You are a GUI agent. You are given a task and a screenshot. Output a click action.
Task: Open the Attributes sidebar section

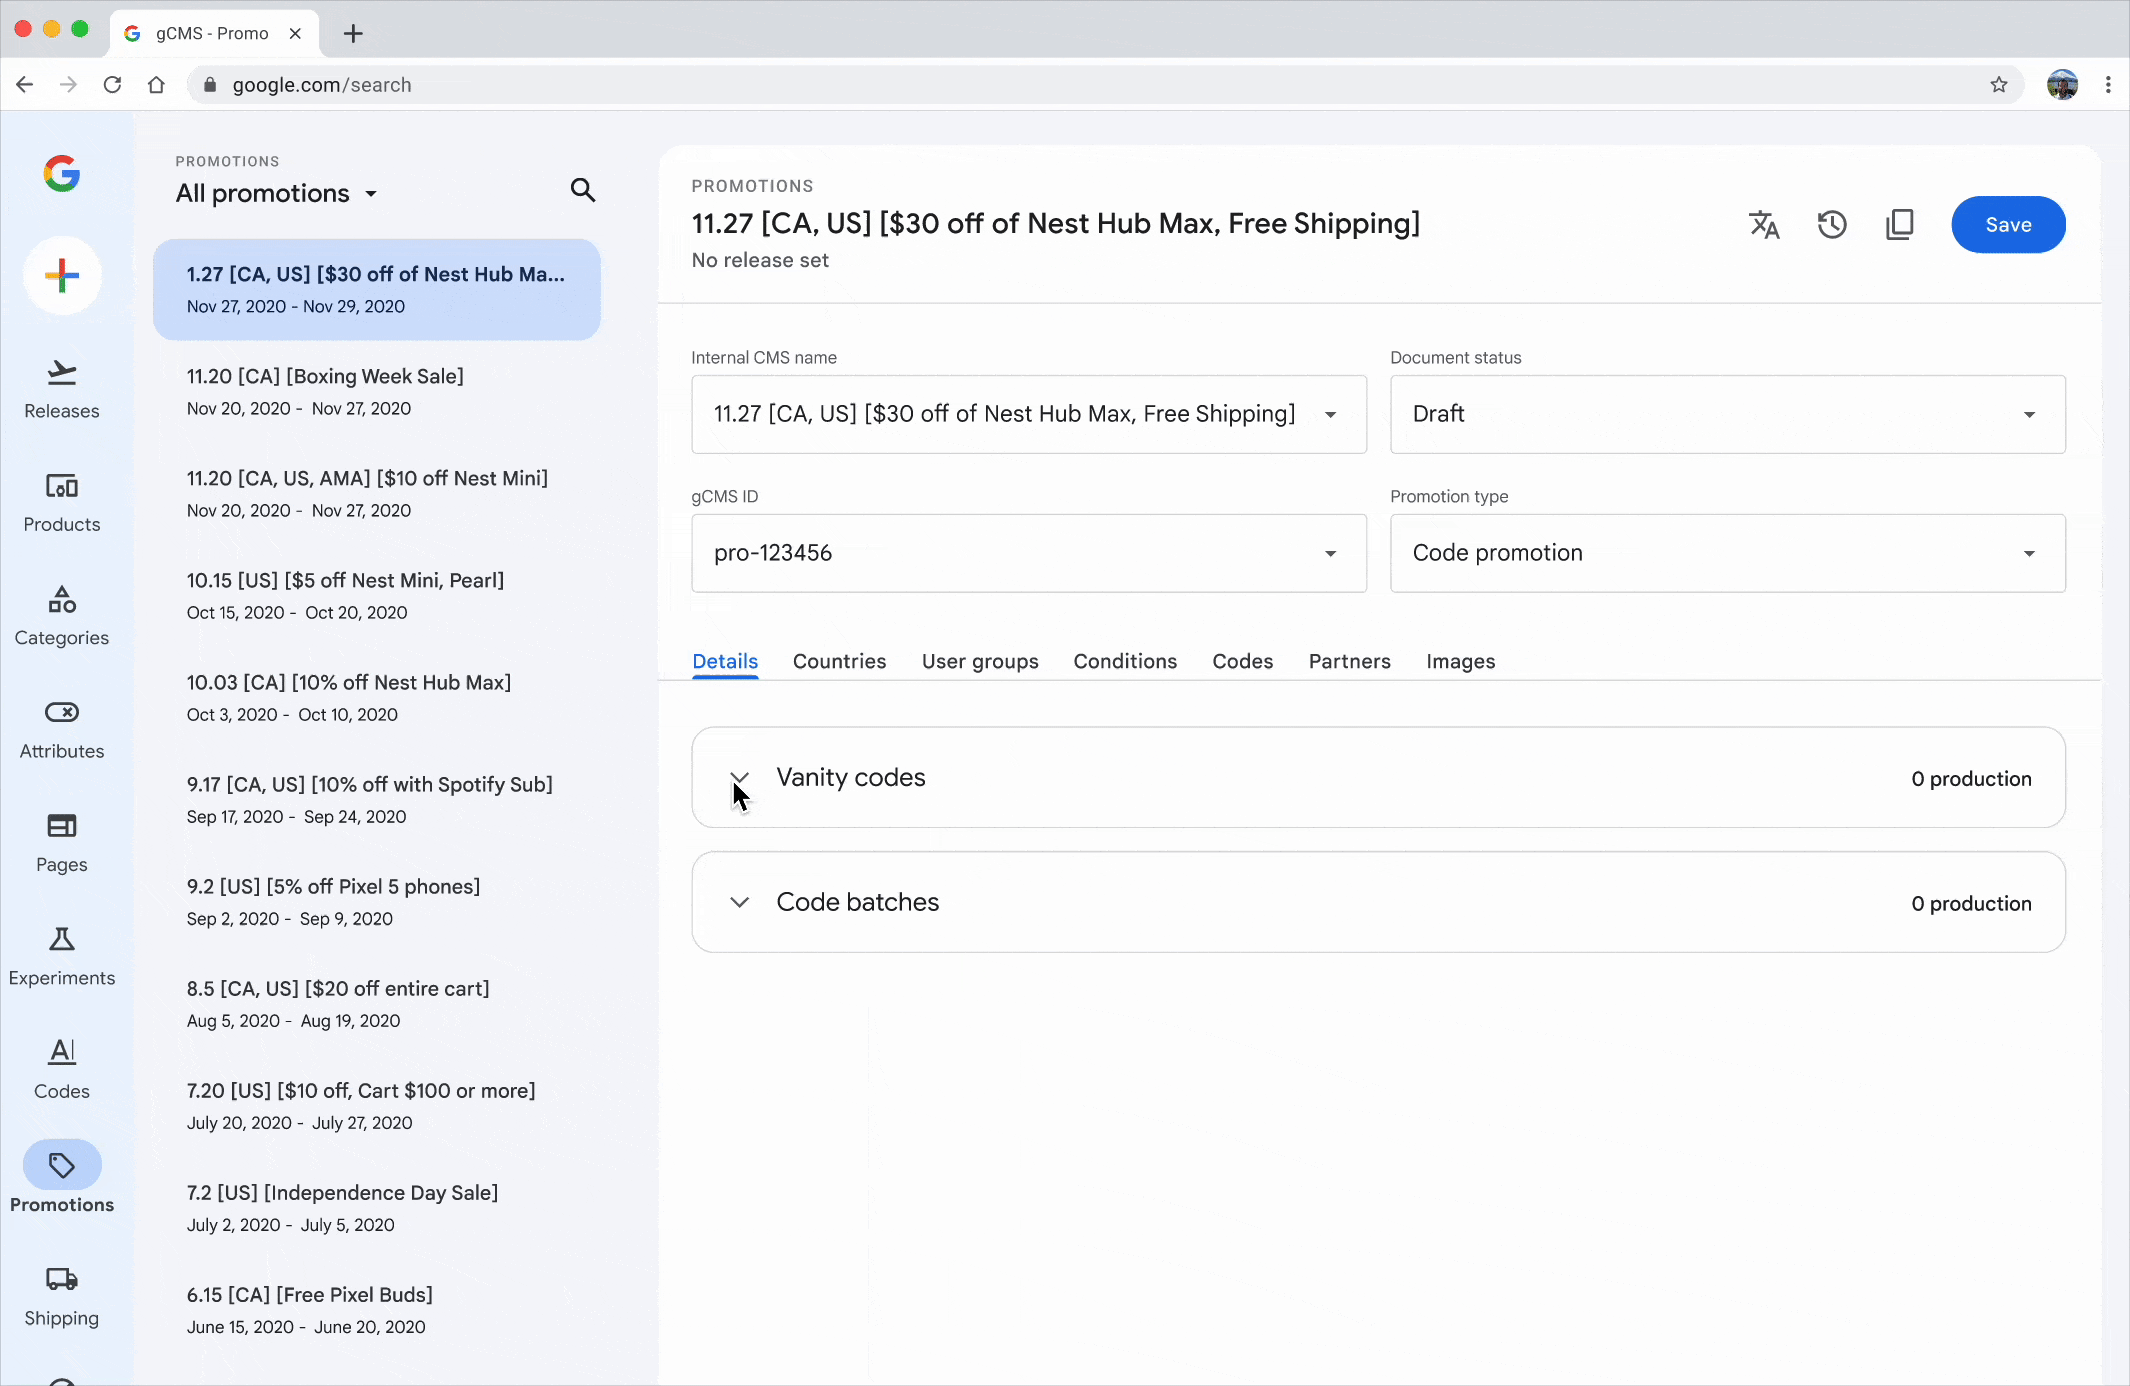(x=62, y=729)
